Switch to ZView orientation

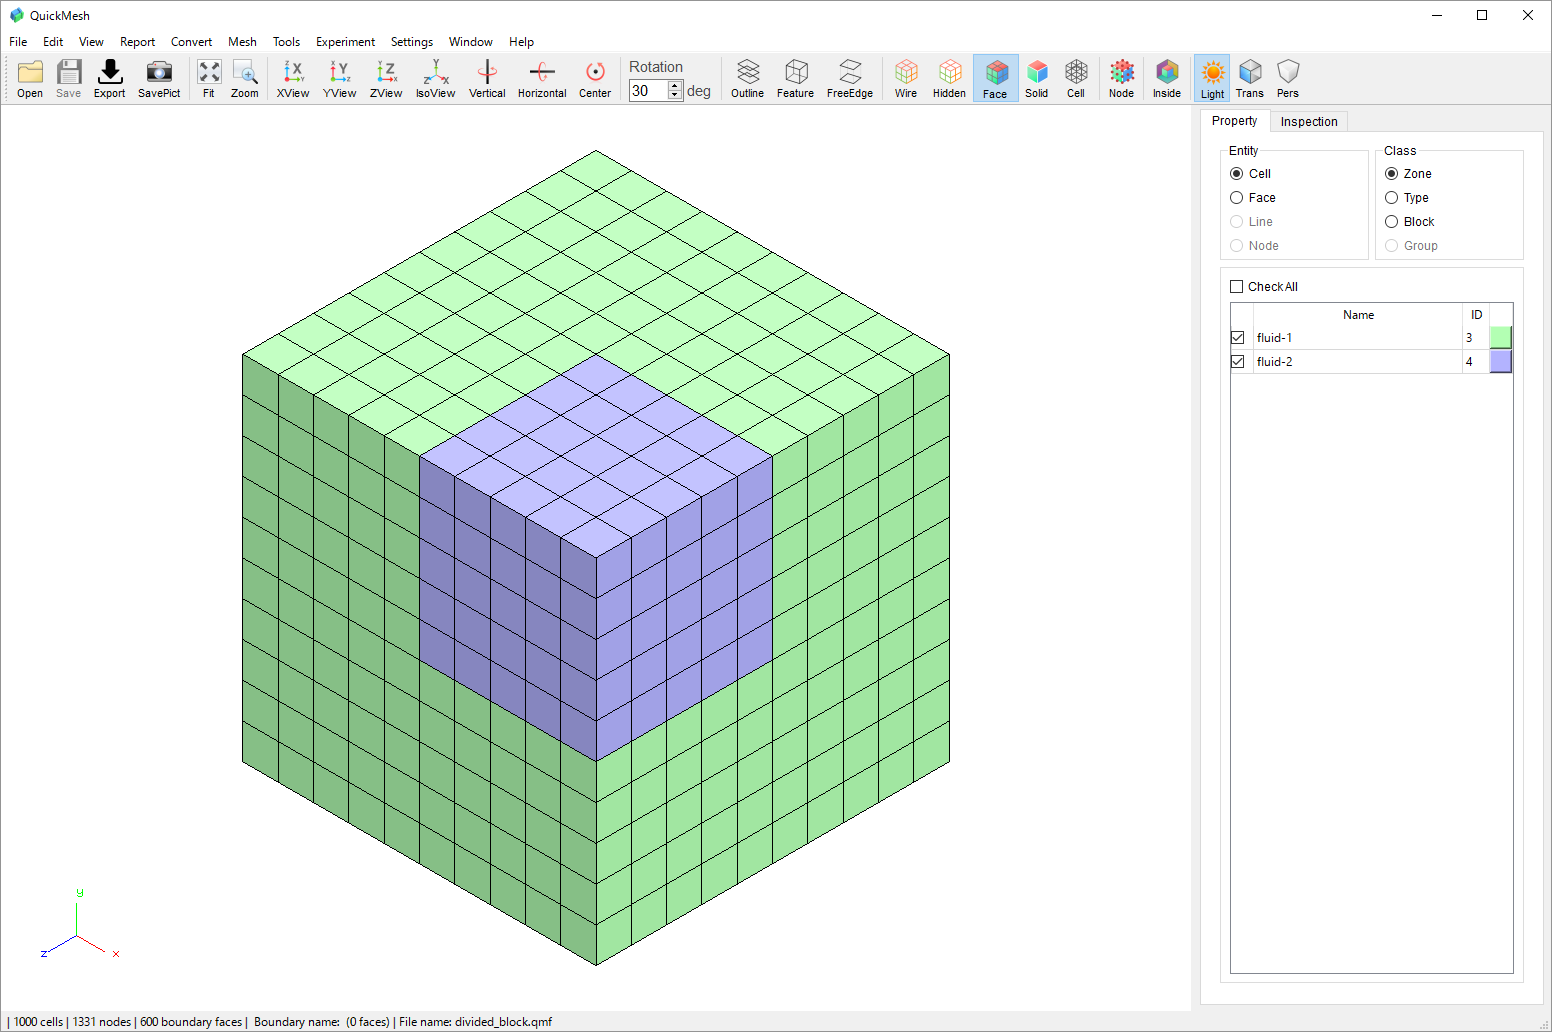pyautogui.click(x=386, y=78)
